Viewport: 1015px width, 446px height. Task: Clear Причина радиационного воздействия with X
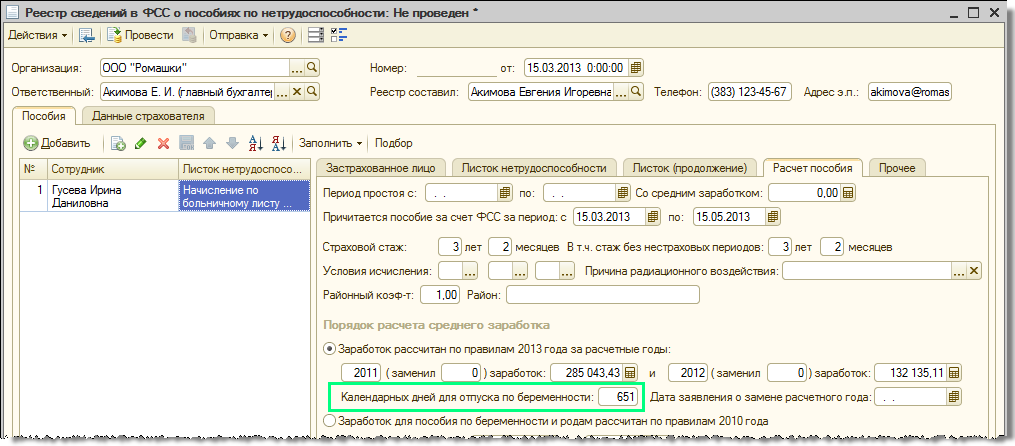point(974,271)
